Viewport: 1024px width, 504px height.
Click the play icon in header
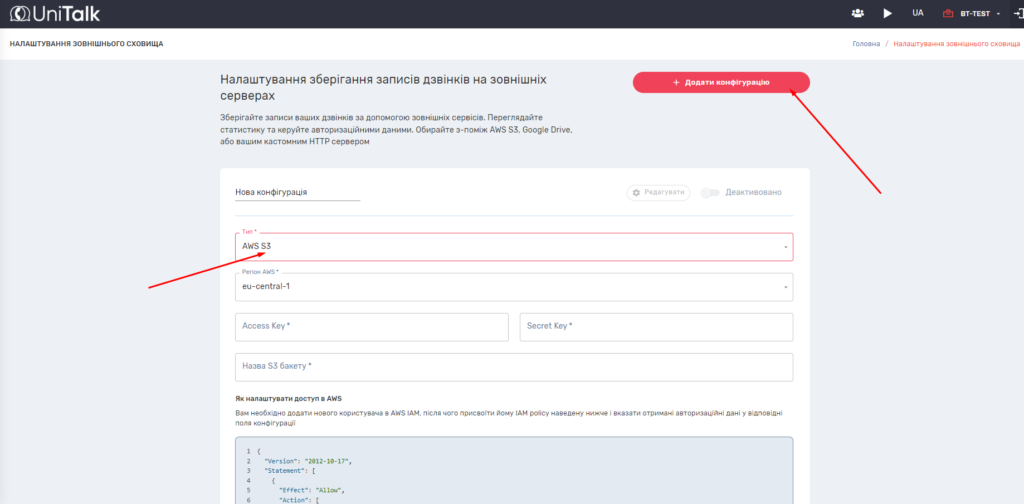click(x=887, y=13)
